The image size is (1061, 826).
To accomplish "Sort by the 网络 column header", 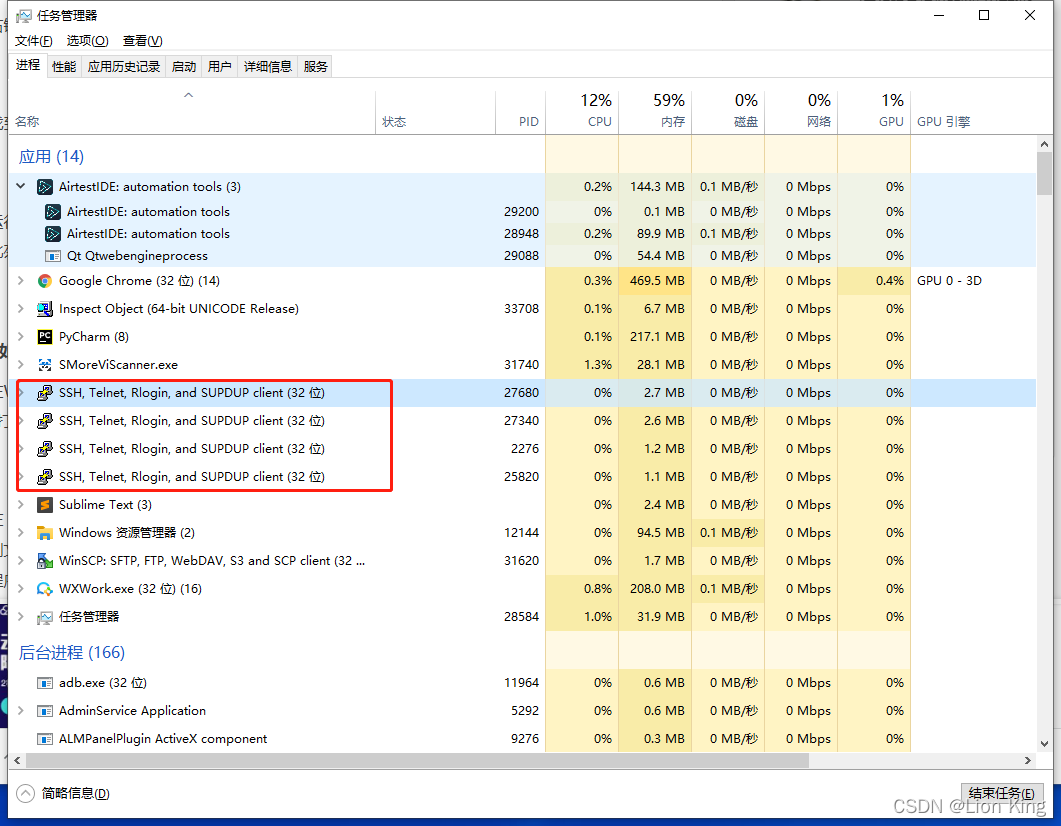I will pos(801,112).
